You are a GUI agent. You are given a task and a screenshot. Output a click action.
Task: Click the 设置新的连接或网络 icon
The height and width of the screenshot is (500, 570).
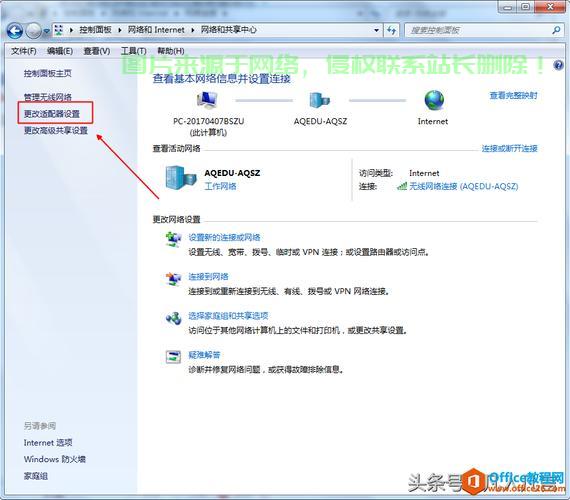click(173, 240)
